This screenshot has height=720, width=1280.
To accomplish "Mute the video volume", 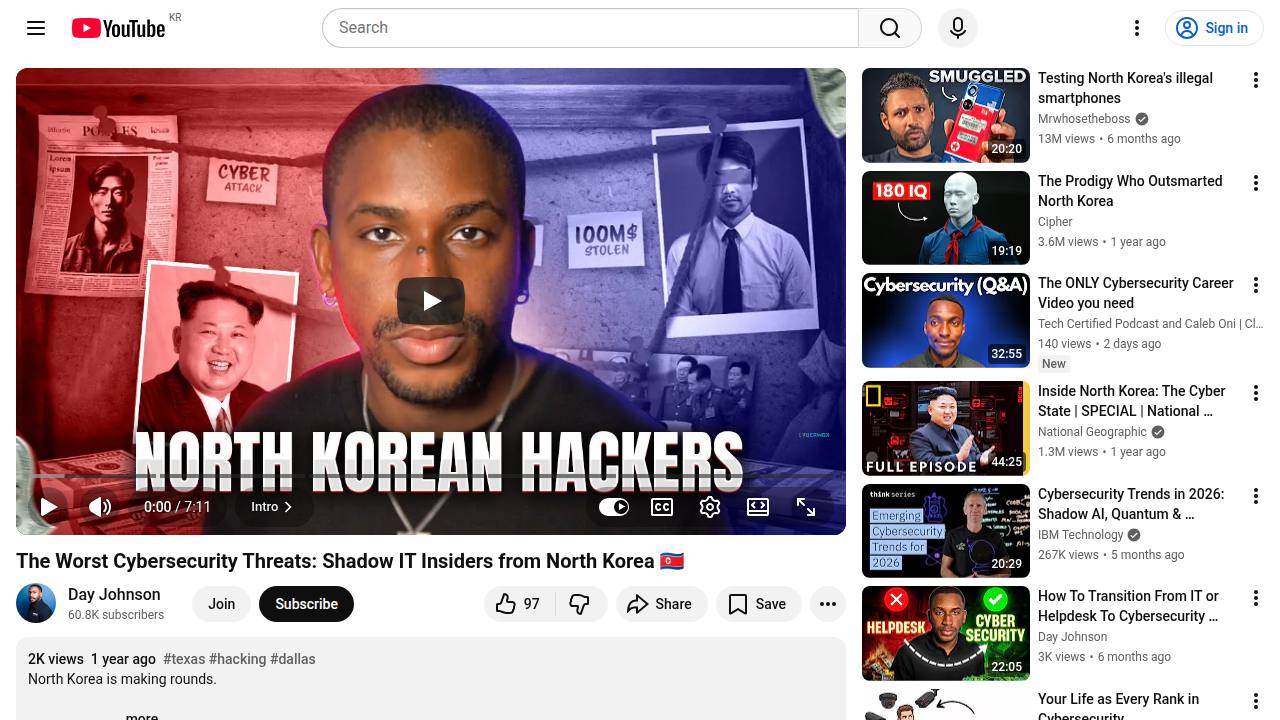I will point(100,507).
